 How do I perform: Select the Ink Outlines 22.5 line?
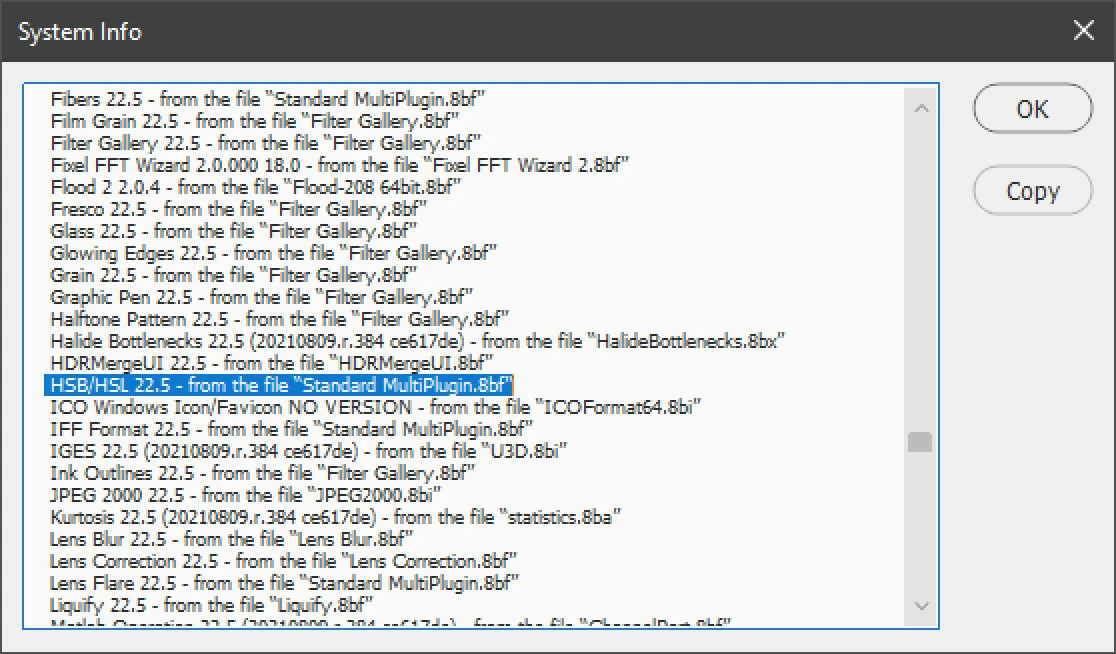click(263, 473)
